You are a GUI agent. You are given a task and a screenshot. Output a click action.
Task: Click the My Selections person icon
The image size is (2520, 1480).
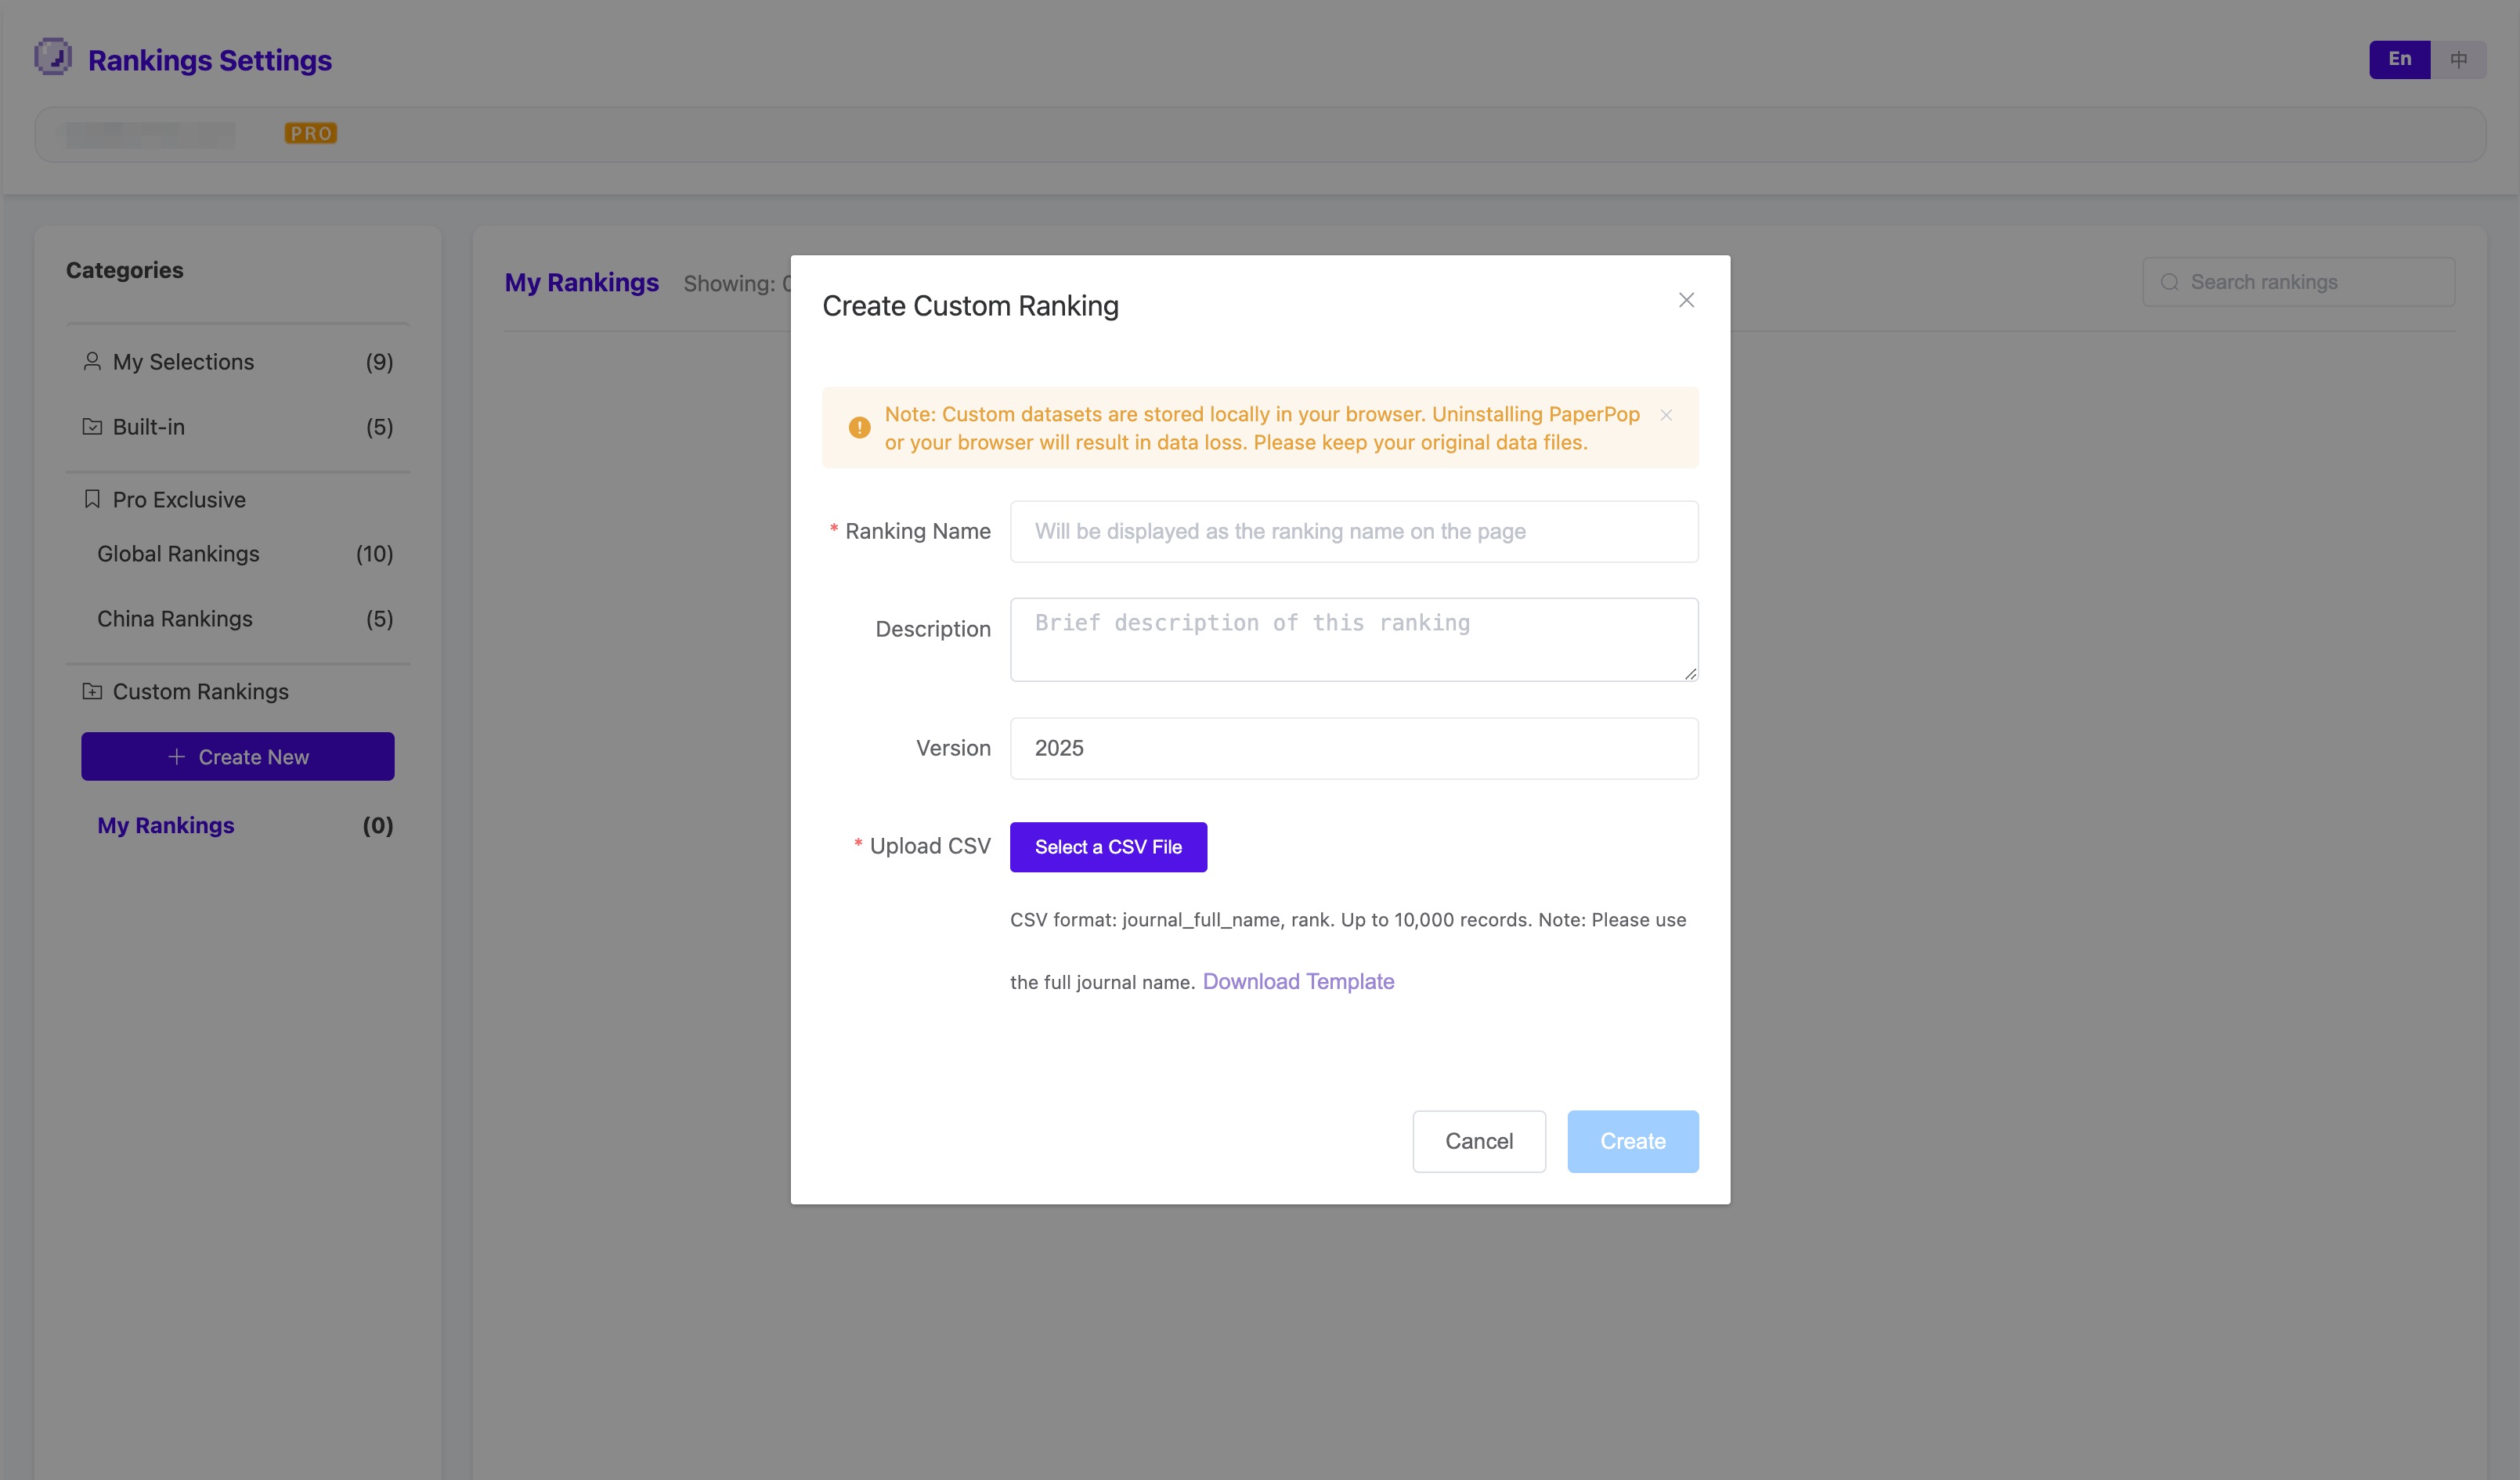92,361
